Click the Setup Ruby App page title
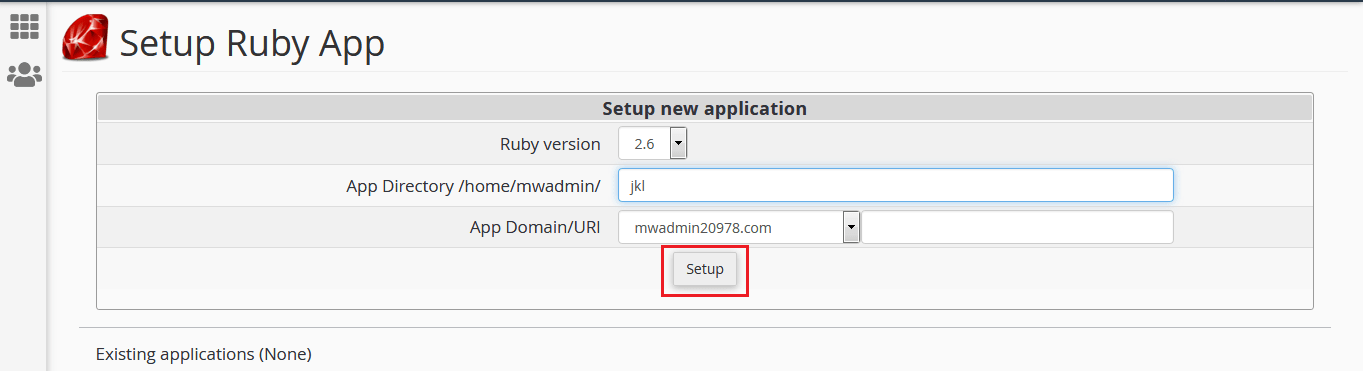 click(x=252, y=43)
